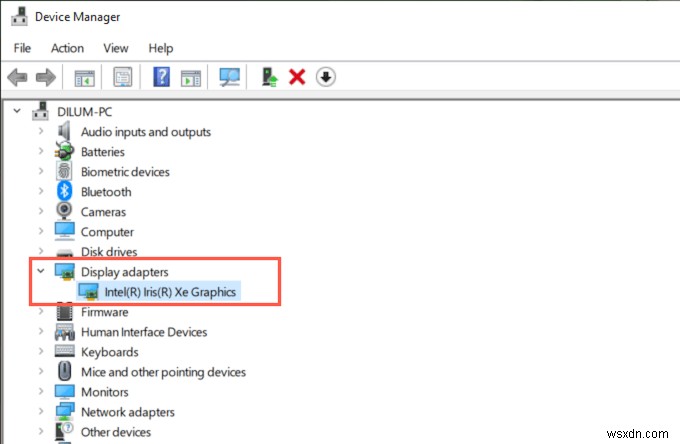Select the Human Interface Devices label
The width and height of the screenshot is (680, 444).
(144, 332)
